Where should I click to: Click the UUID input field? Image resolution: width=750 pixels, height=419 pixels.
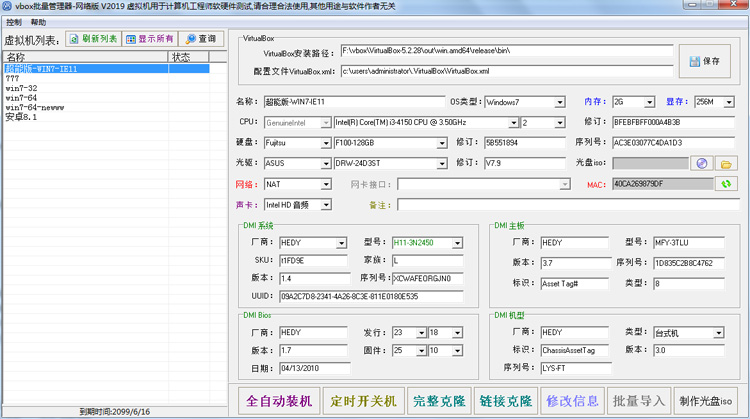pyautogui.click(x=371, y=297)
